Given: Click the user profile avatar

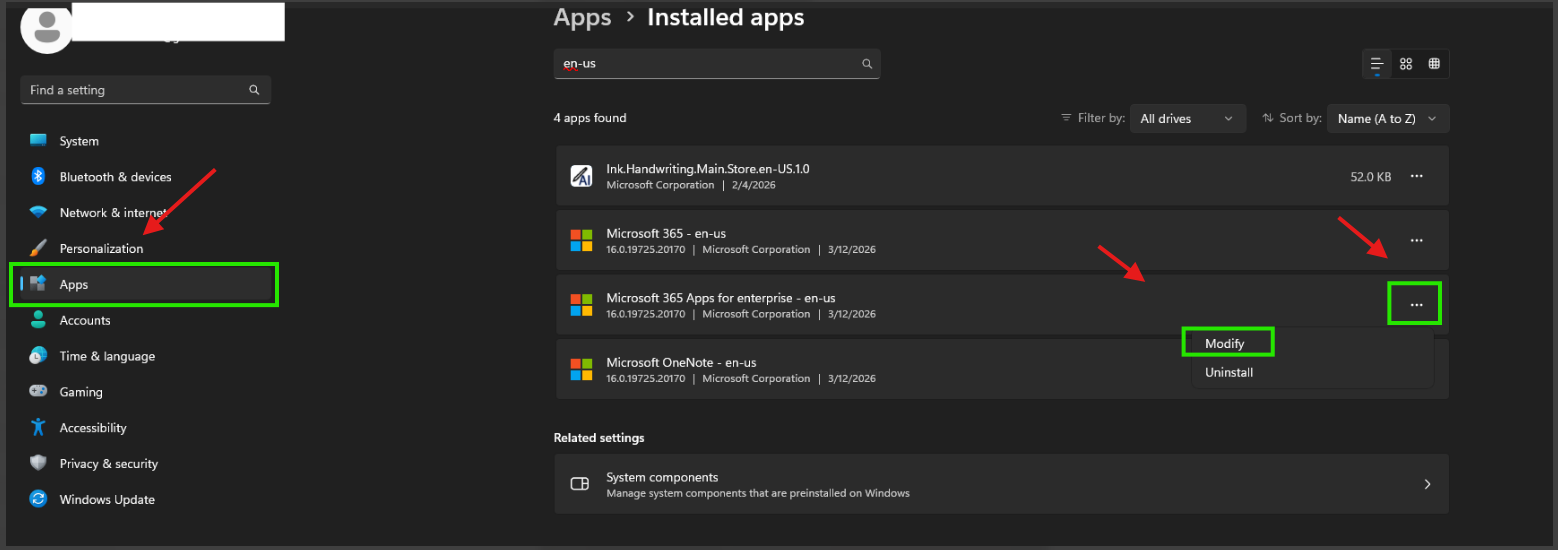Looking at the screenshot, I should 46,29.
